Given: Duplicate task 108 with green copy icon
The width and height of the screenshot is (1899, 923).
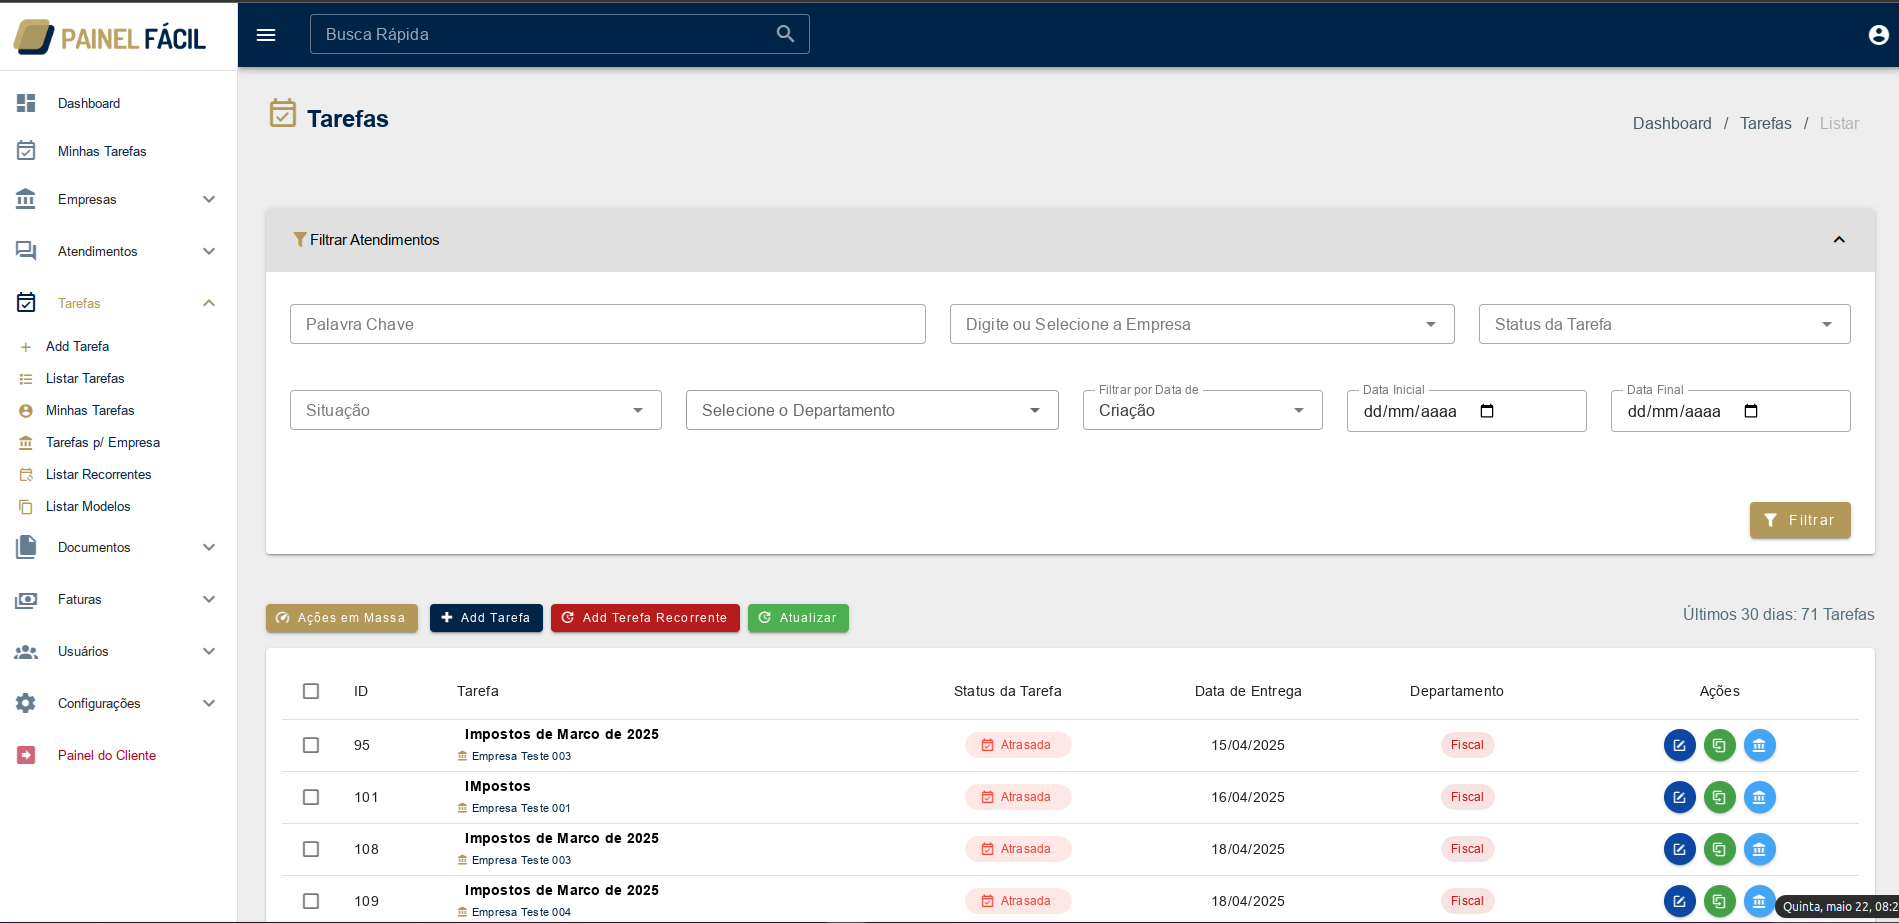Looking at the screenshot, I should click(x=1719, y=849).
